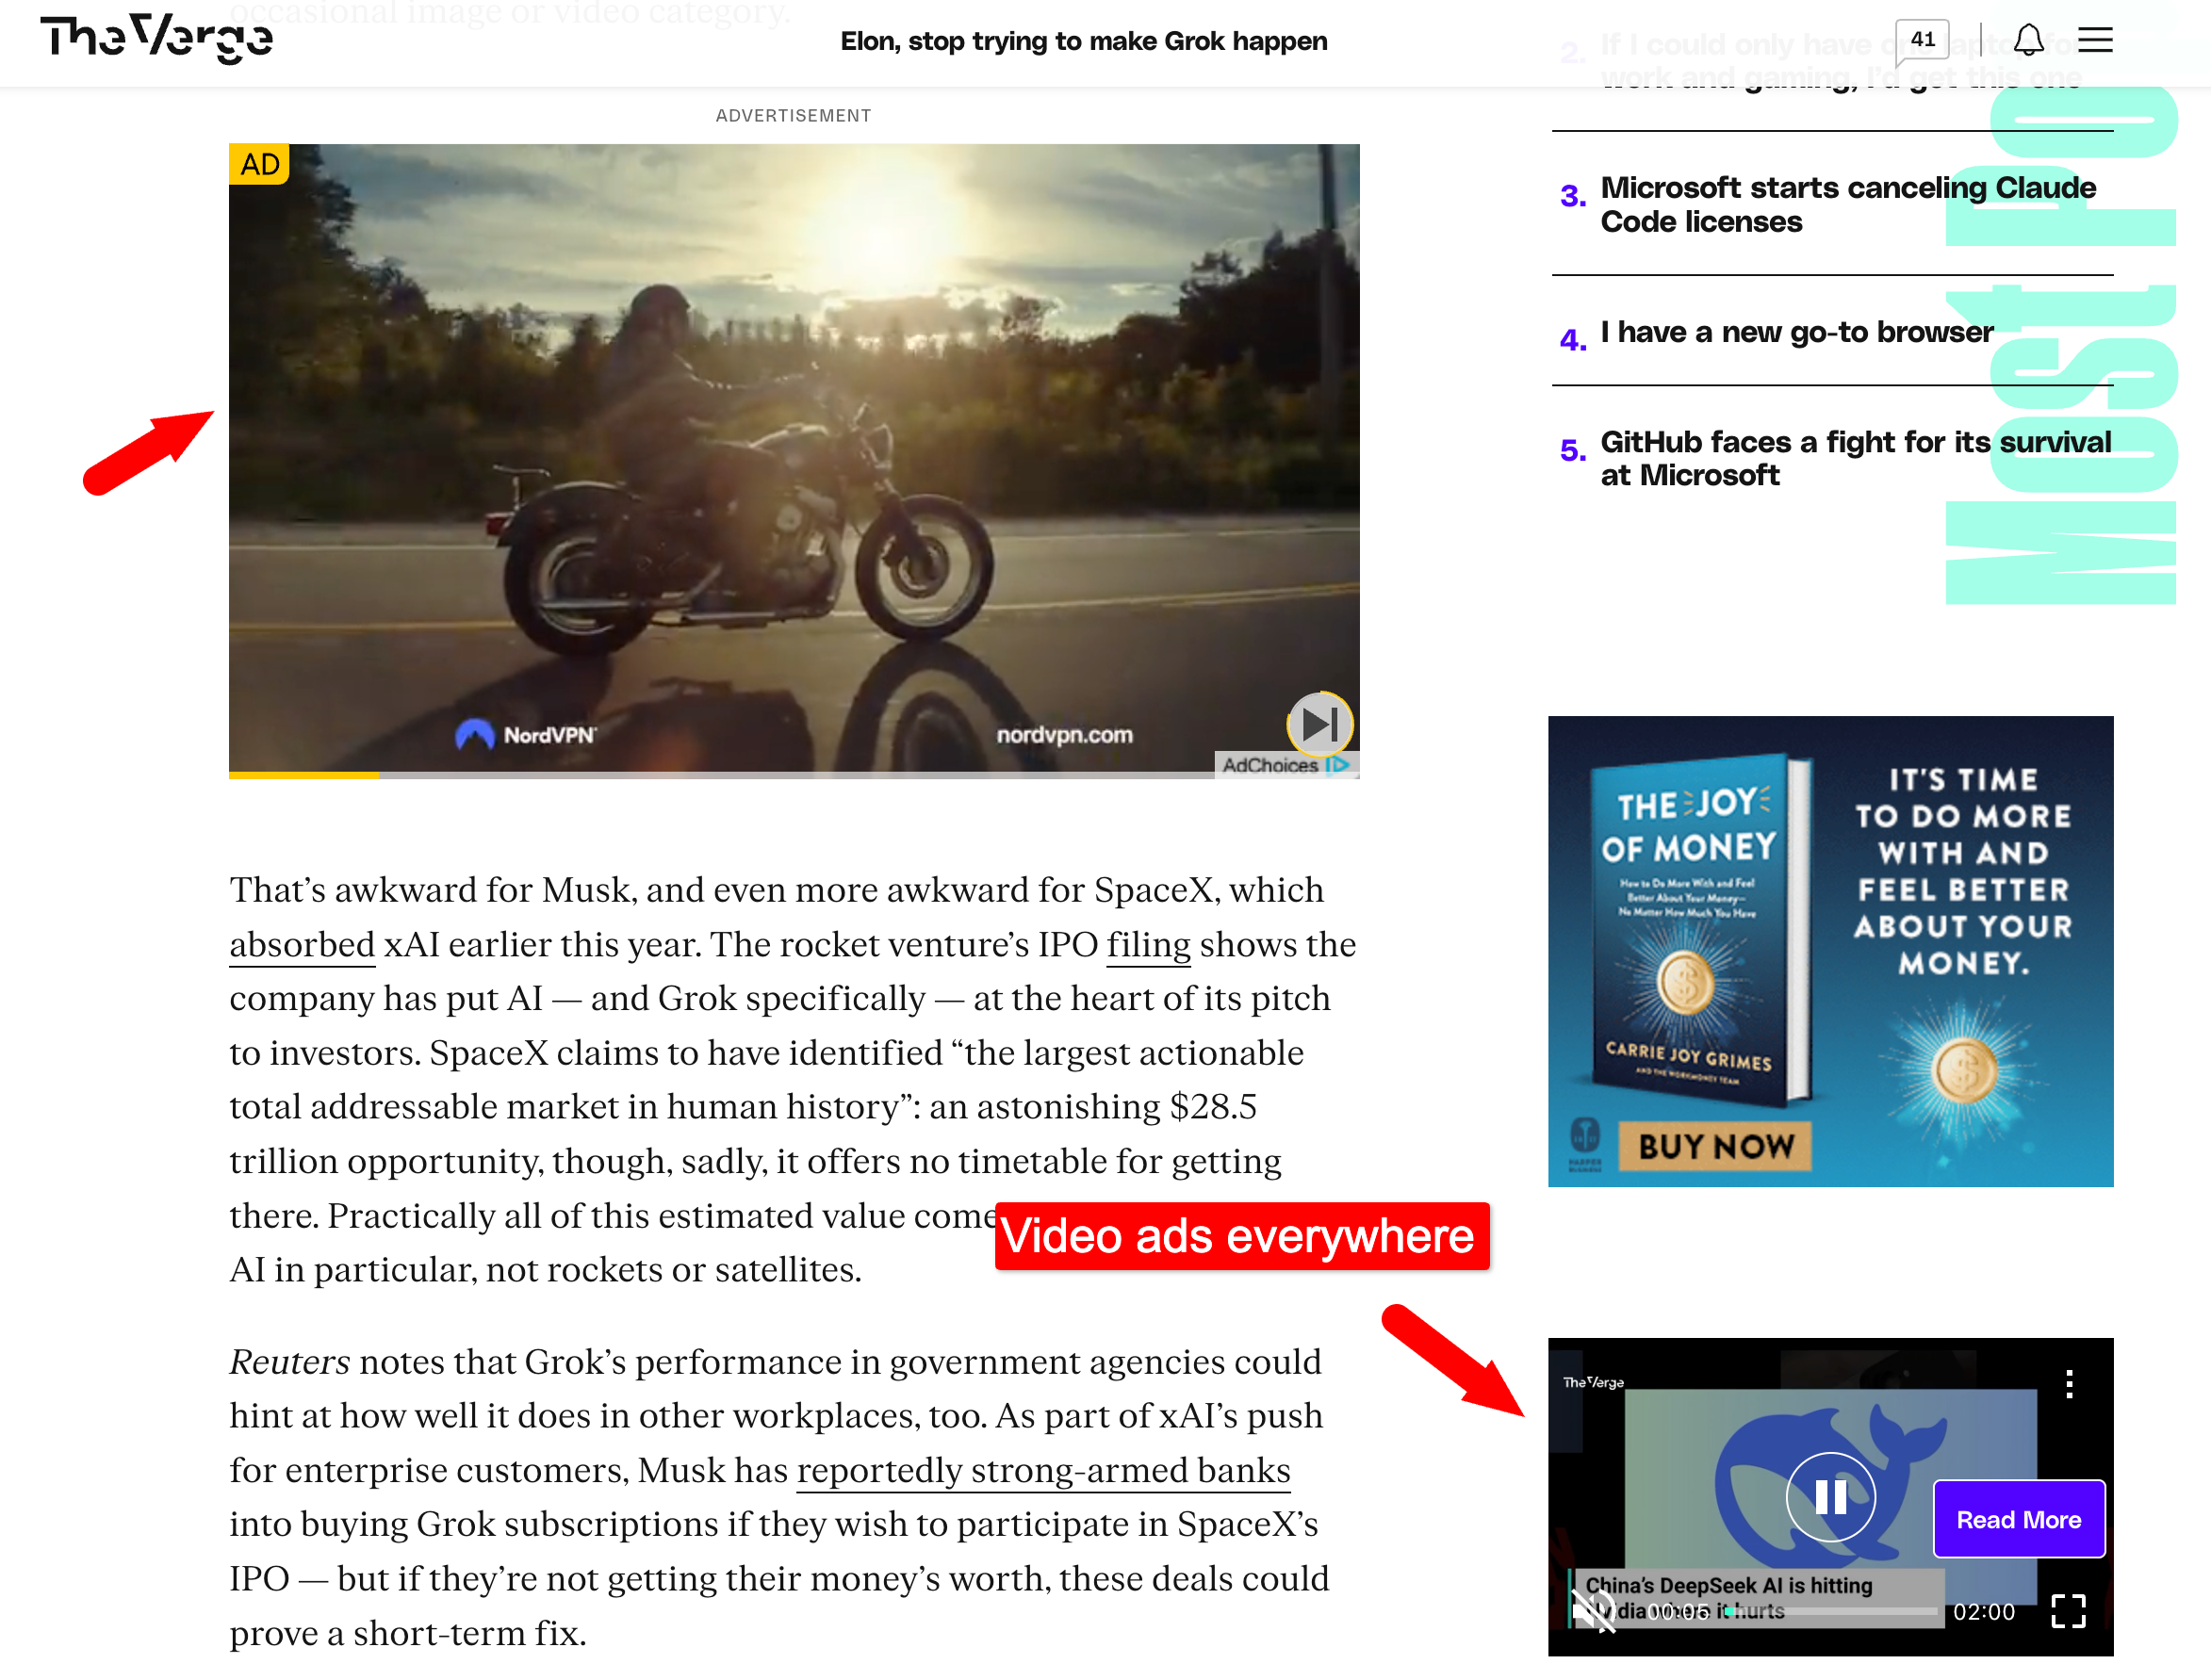2211x1680 pixels.
Task: Open notifications bell
Action: [x=2028, y=40]
